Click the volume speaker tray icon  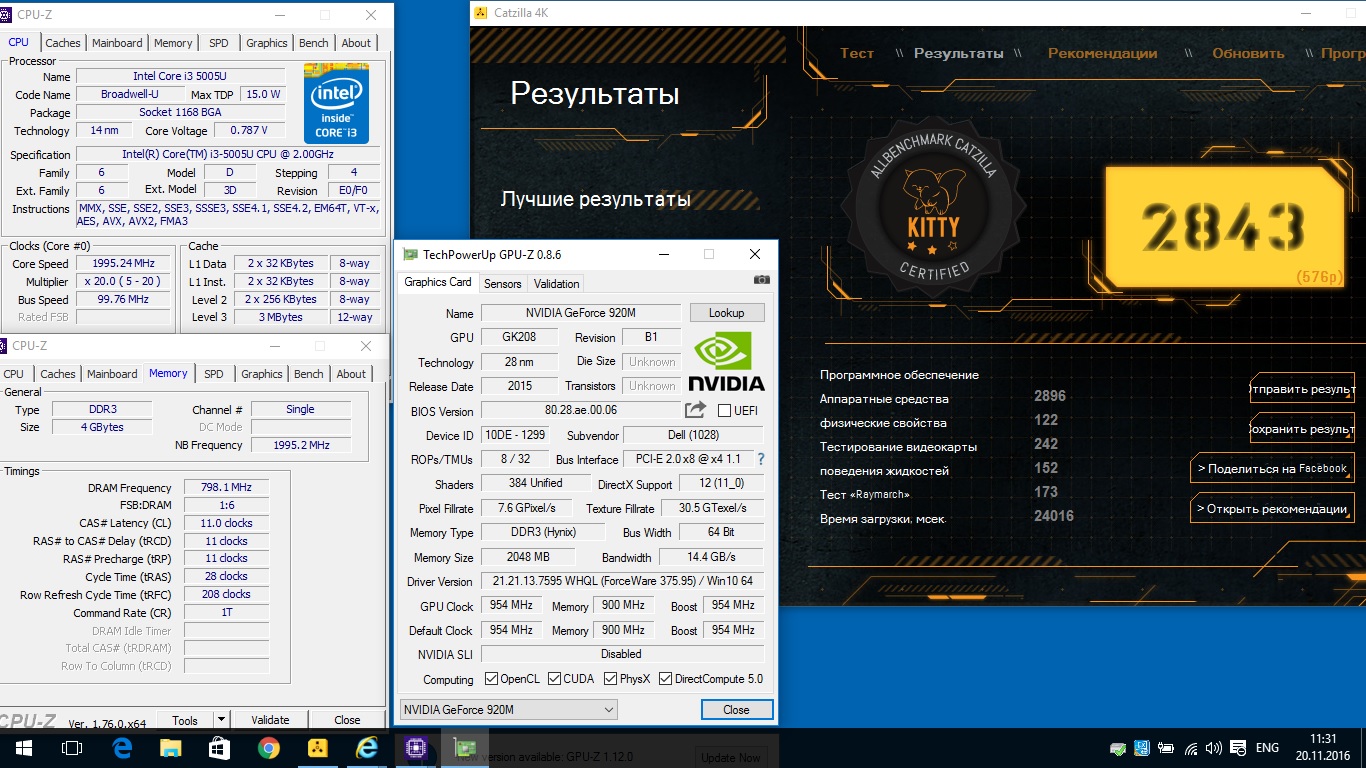1214,748
